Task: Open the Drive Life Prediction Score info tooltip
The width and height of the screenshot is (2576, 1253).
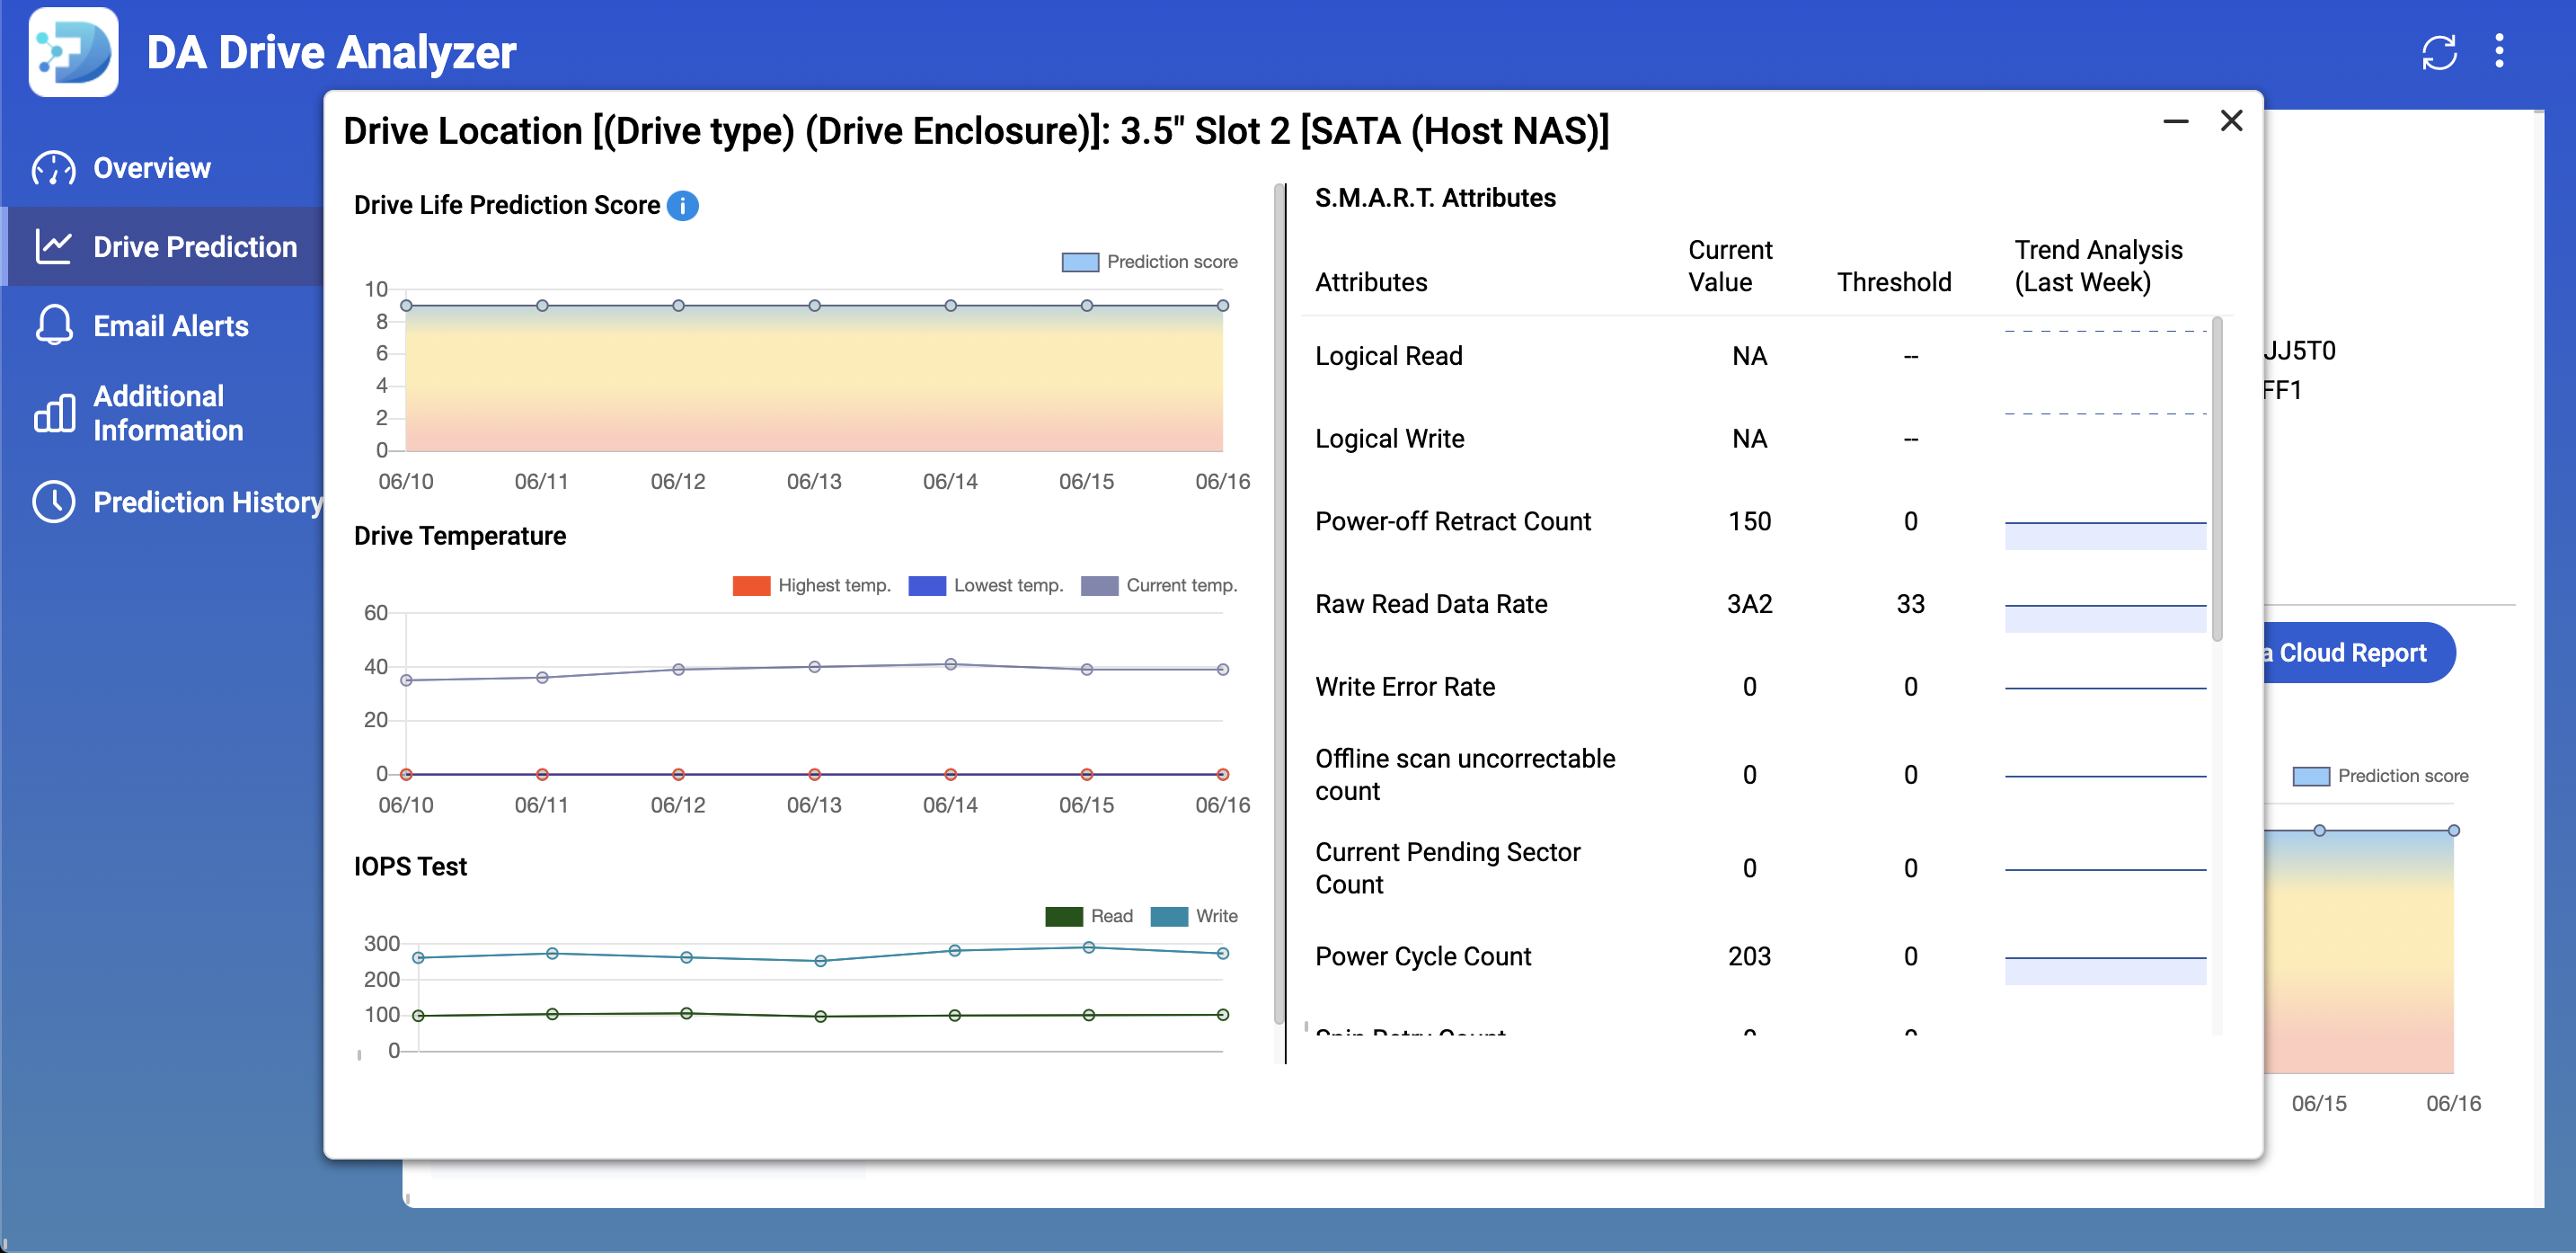Action: pyautogui.click(x=684, y=206)
